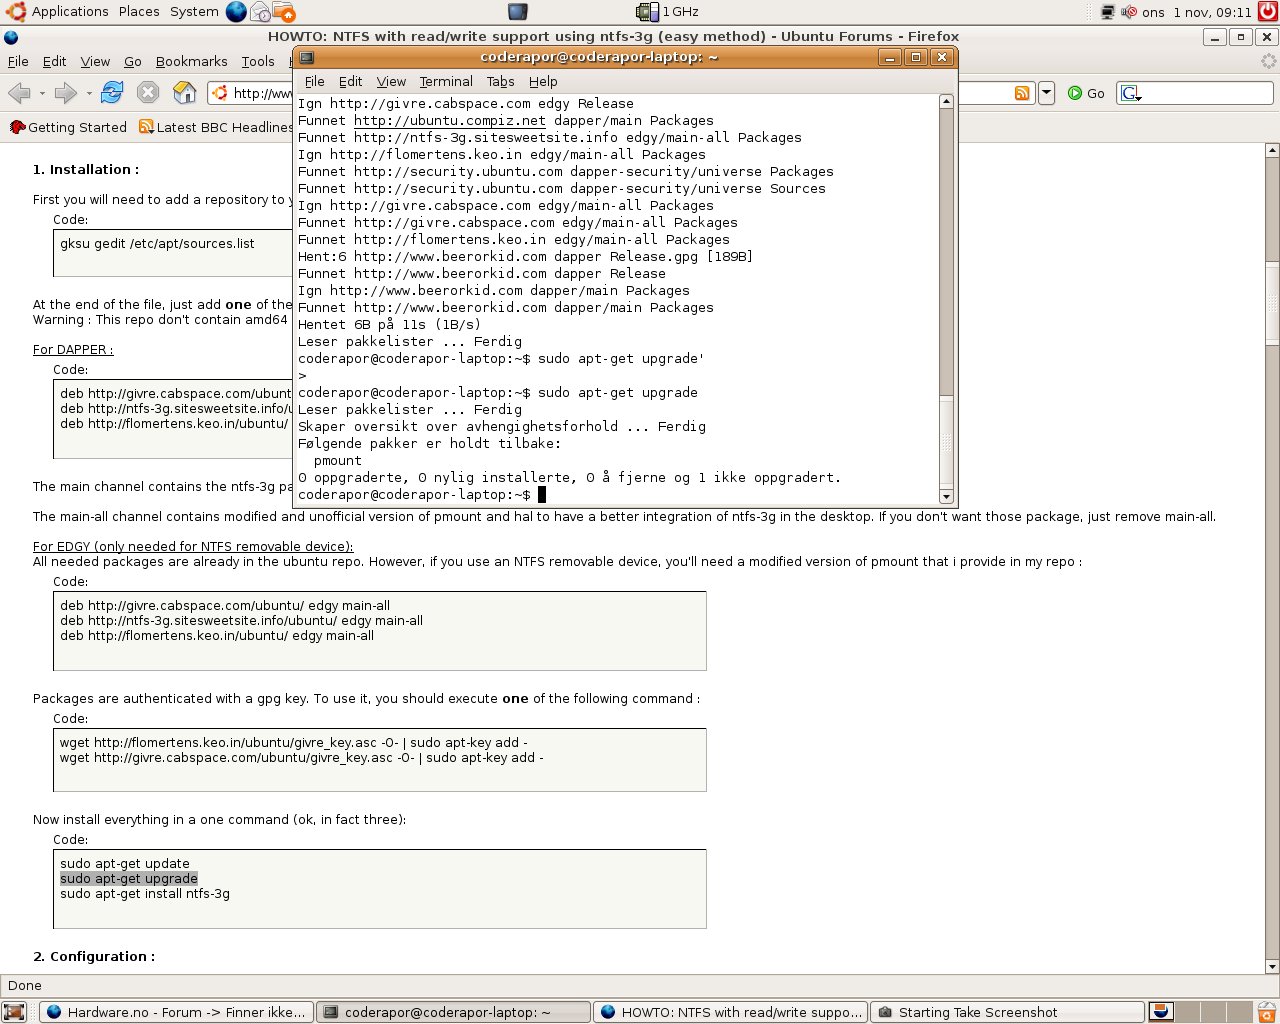The image size is (1280, 1024).
Task: Click the Ubuntu site icon in URL bar
Action: [x=221, y=93]
